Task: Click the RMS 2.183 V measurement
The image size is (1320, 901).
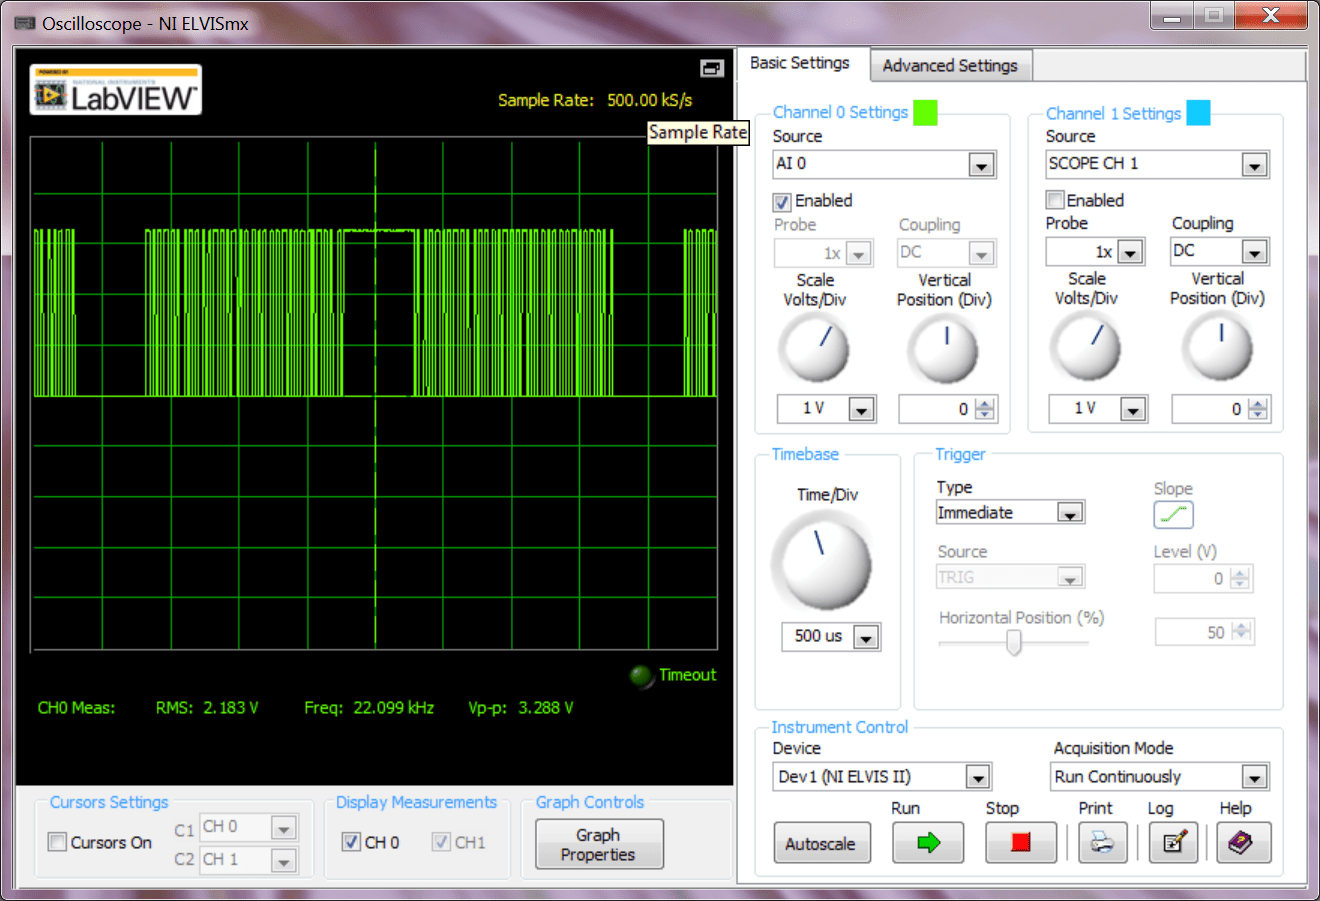Action: click(x=207, y=708)
